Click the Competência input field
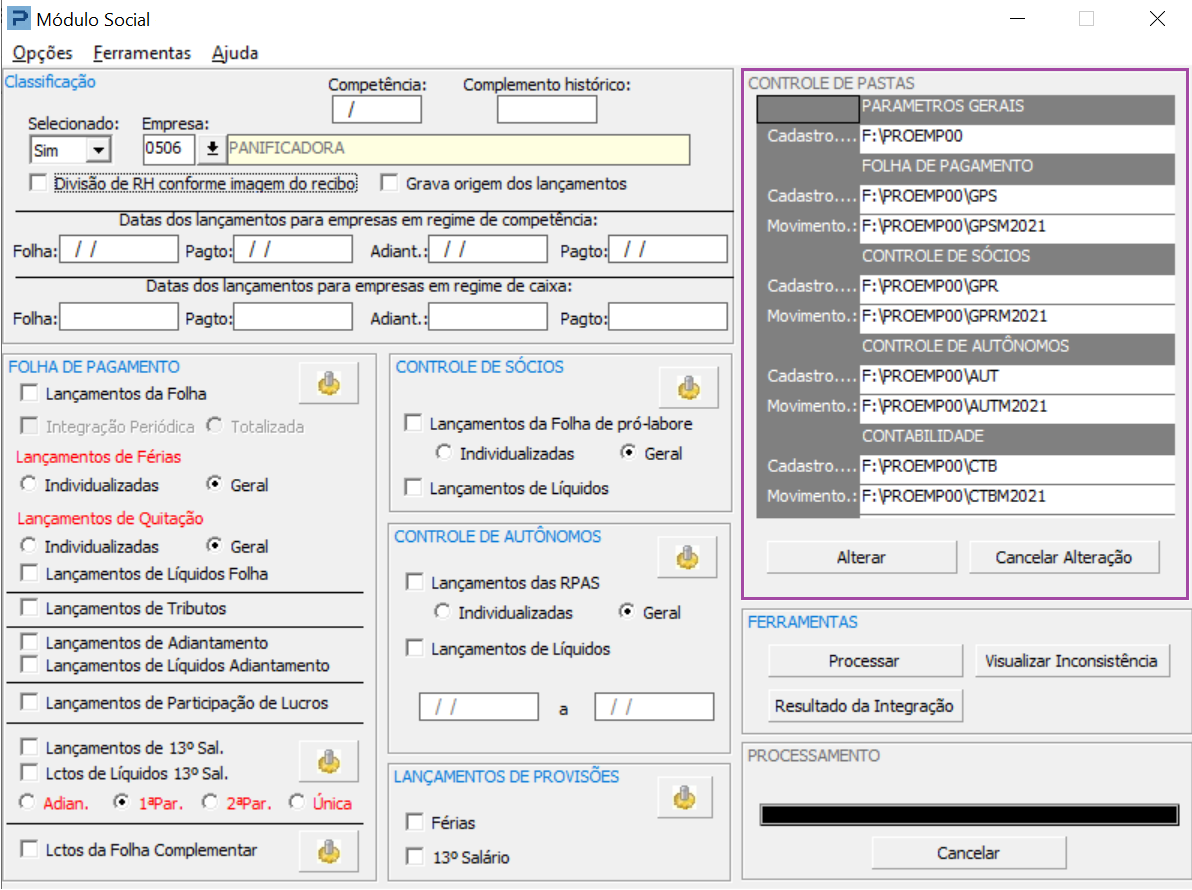Screen dimensions: 1192x890 376,109
